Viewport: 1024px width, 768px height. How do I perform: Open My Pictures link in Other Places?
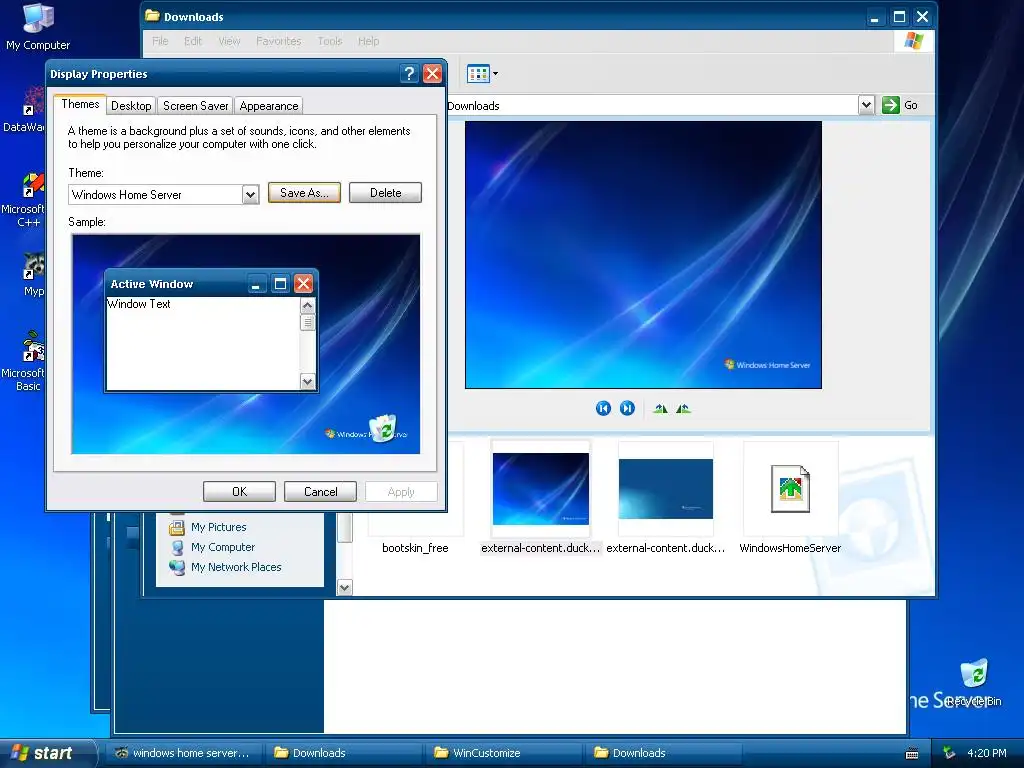pos(219,527)
